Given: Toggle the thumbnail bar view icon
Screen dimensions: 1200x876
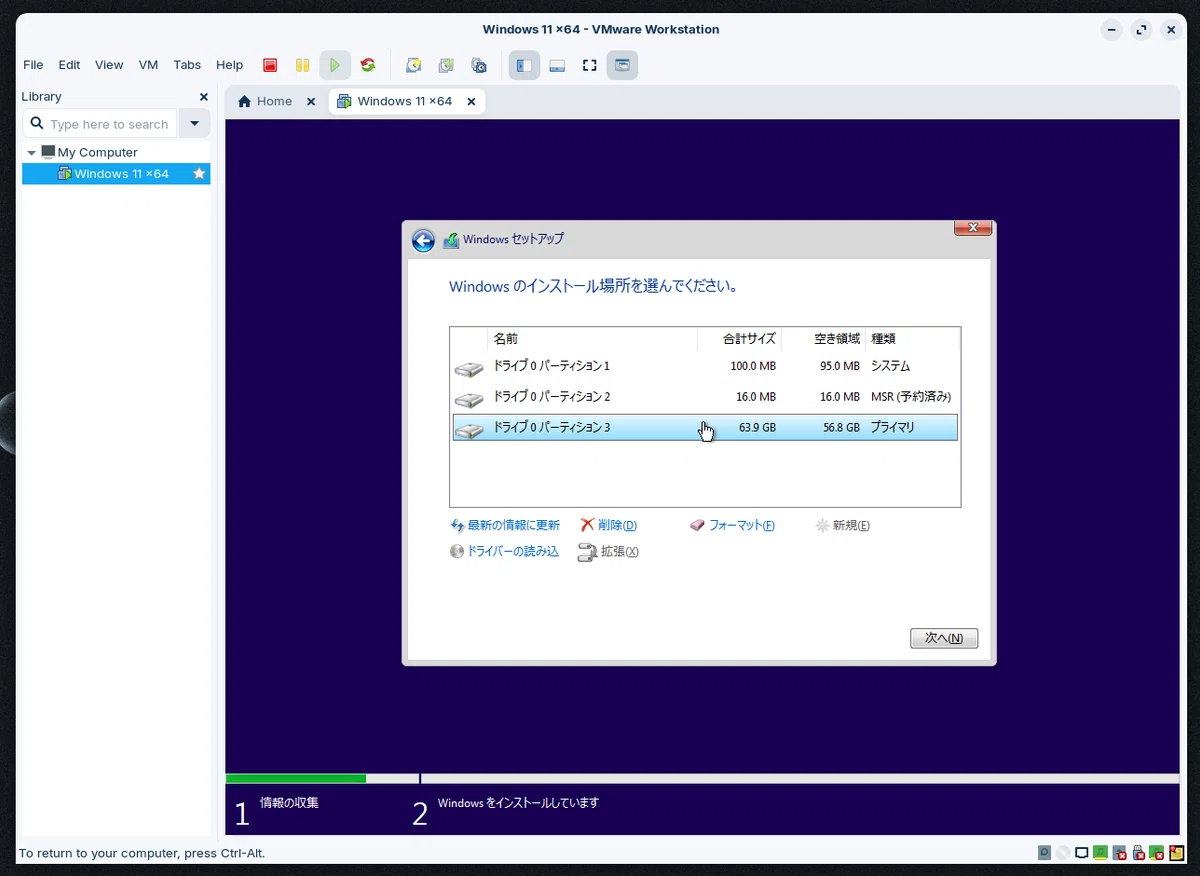Looking at the screenshot, I should click(557, 65).
